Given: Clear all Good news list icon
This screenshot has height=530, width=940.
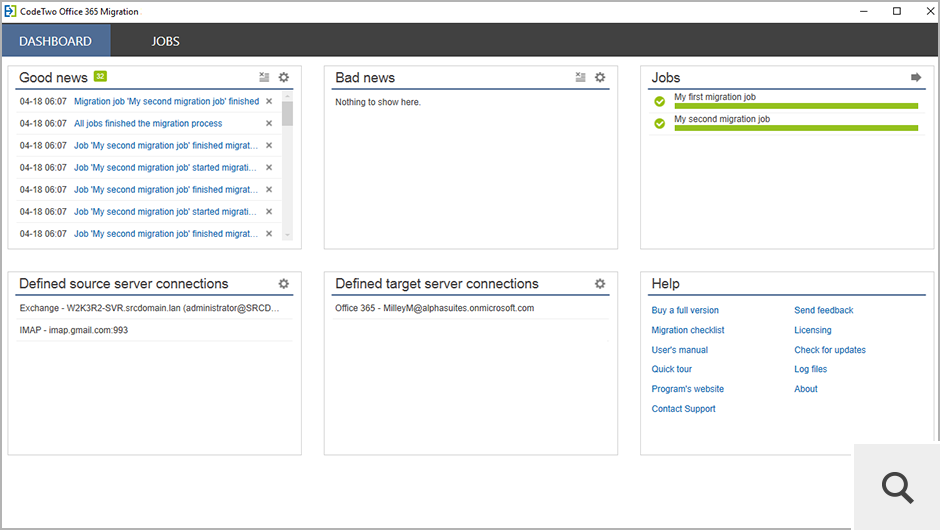Looking at the screenshot, I should tap(264, 77).
